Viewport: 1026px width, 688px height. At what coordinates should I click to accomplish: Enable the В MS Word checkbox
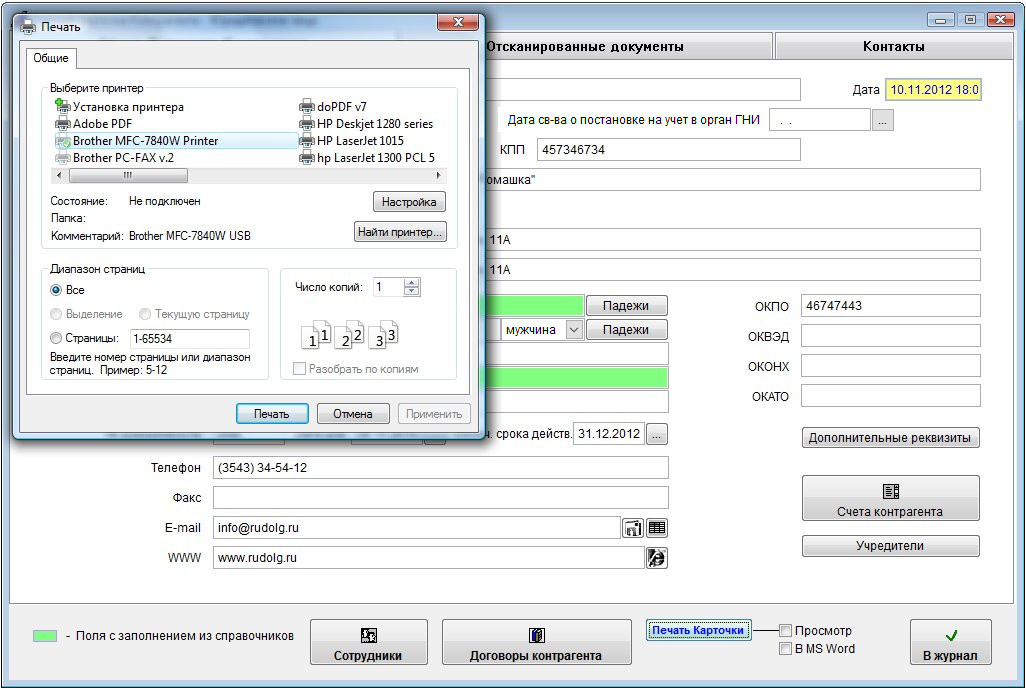click(x=786, y=649)
